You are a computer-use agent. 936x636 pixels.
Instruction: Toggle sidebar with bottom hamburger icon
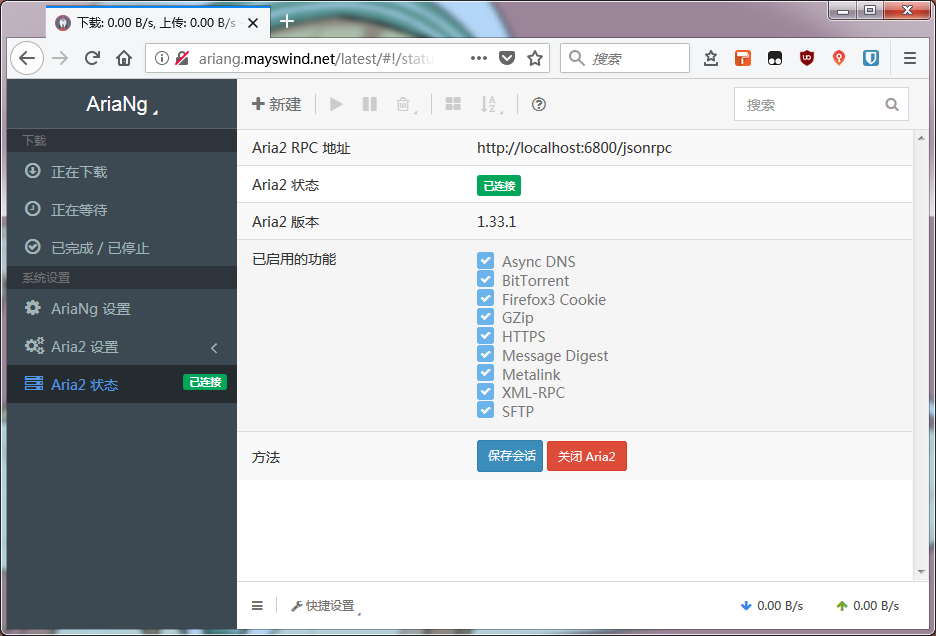257,606
